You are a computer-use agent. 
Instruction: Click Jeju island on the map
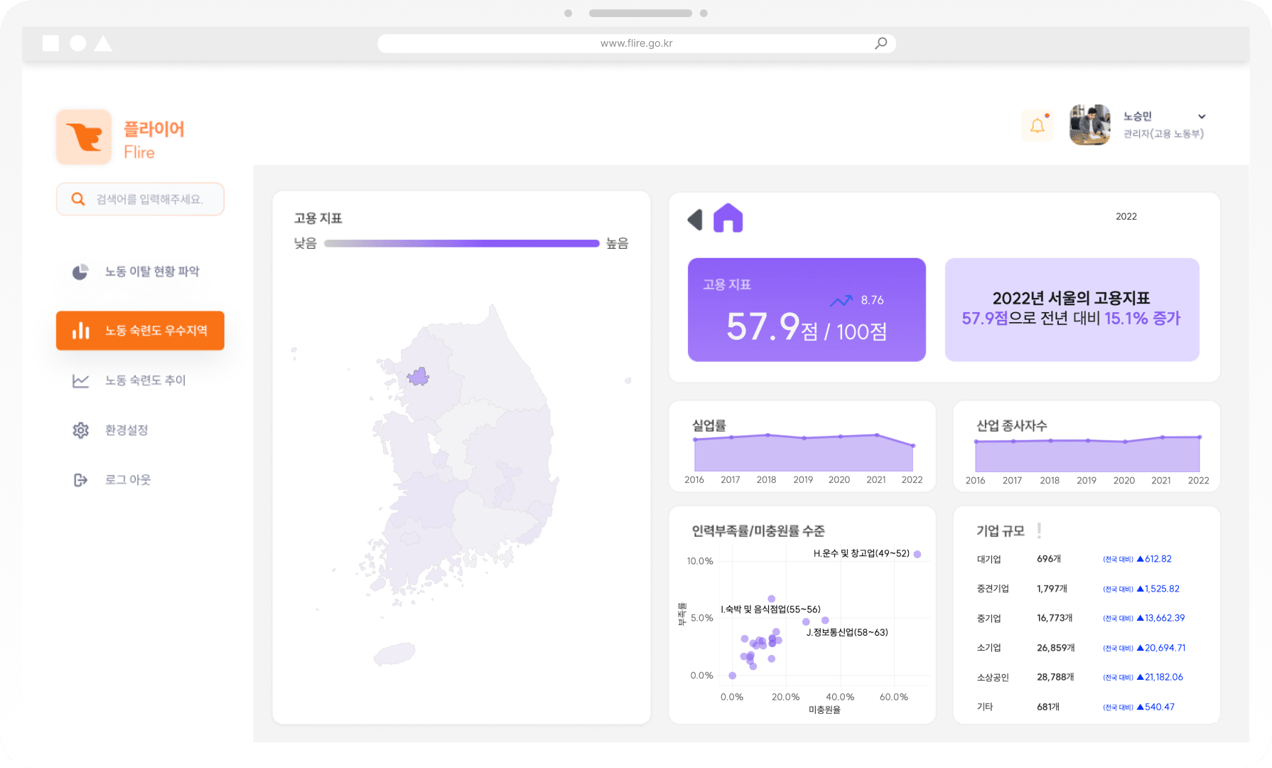(x=394, y=655)
